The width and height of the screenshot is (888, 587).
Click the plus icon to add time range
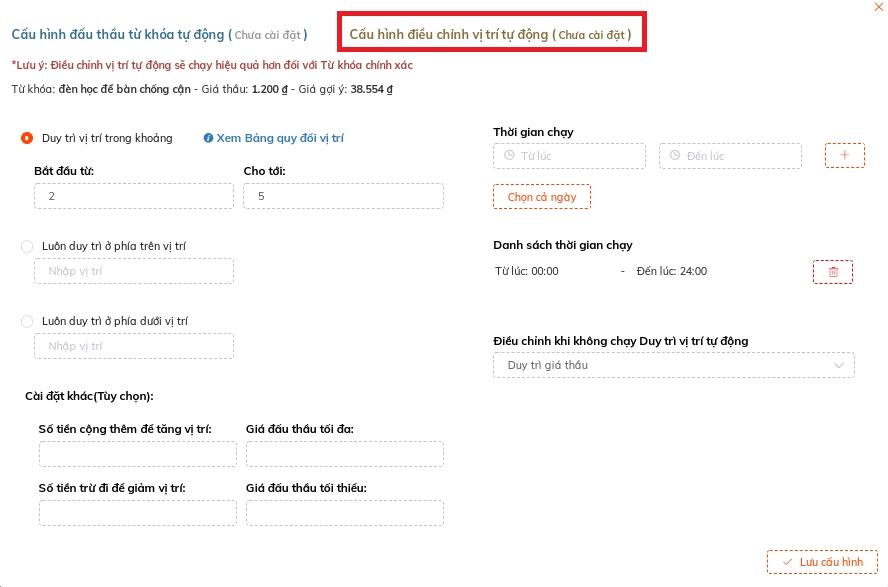[x=844, y=156]
